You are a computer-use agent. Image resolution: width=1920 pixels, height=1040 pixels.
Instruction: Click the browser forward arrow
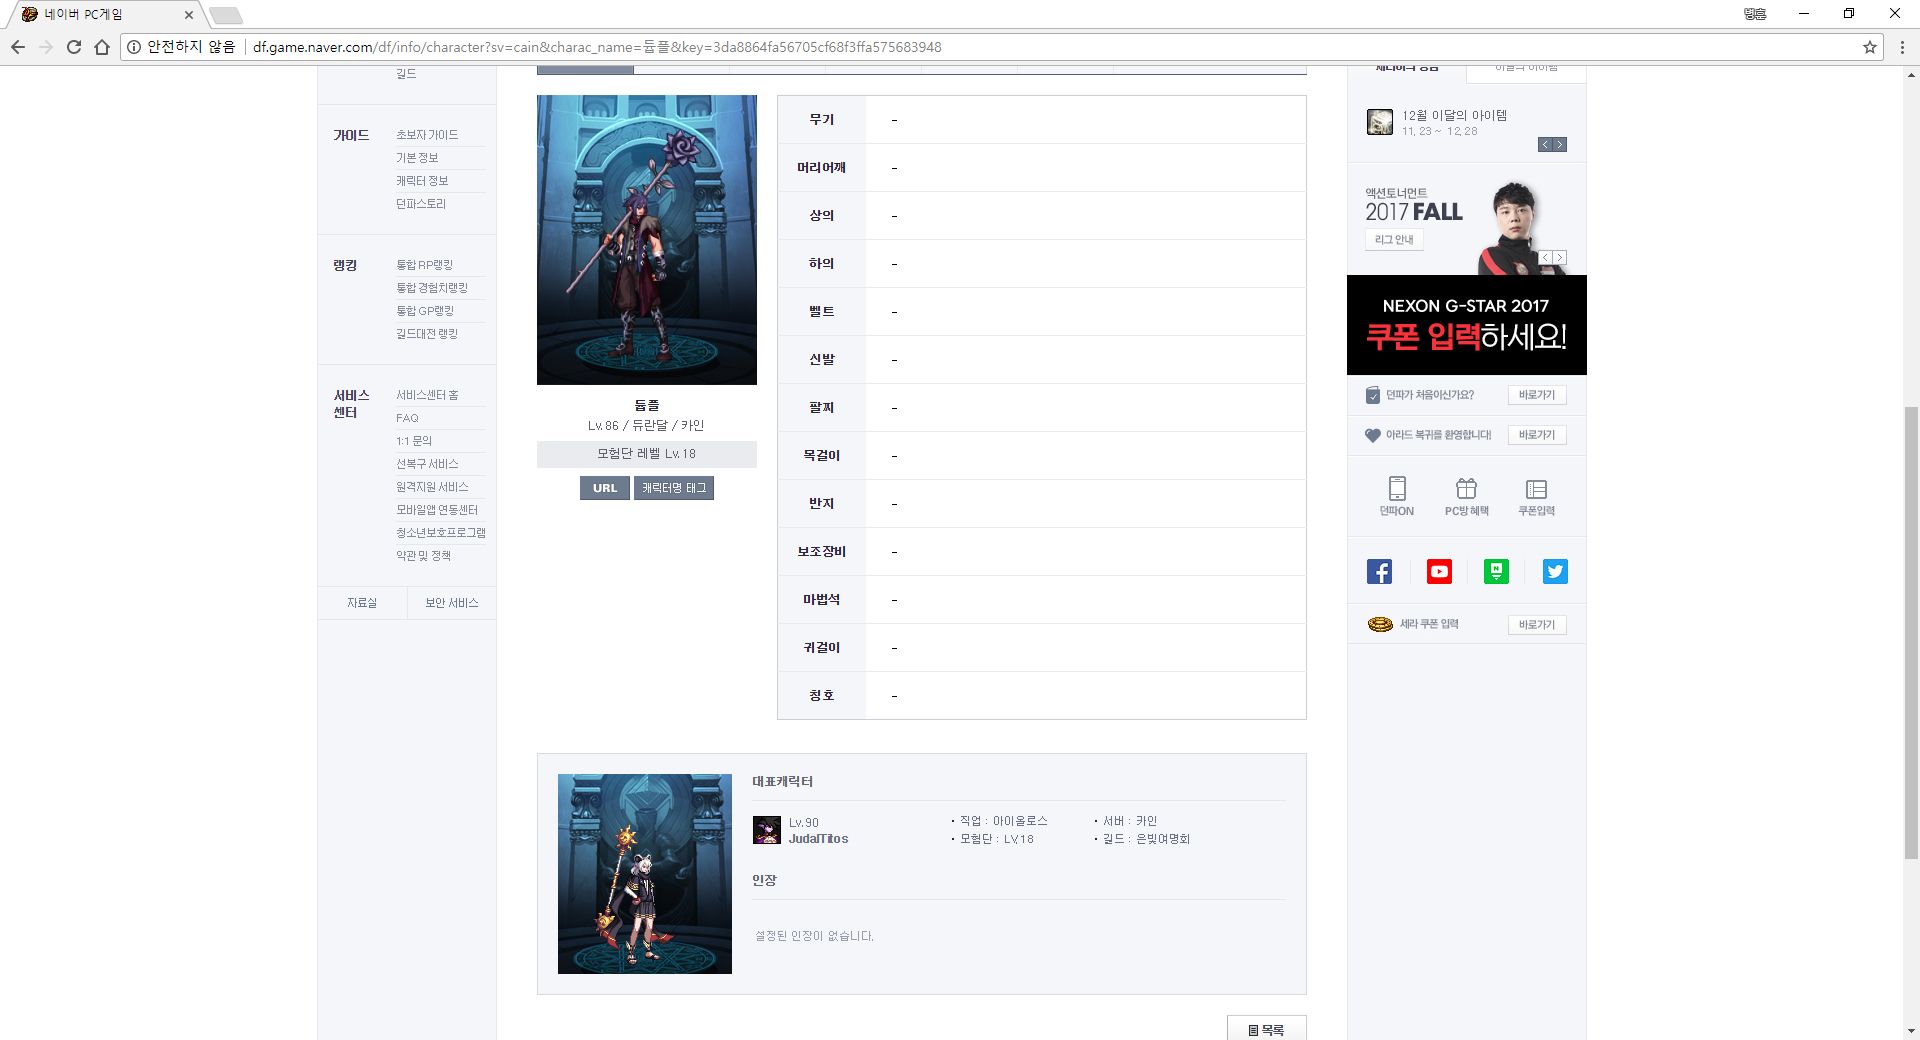click(46, 47)
